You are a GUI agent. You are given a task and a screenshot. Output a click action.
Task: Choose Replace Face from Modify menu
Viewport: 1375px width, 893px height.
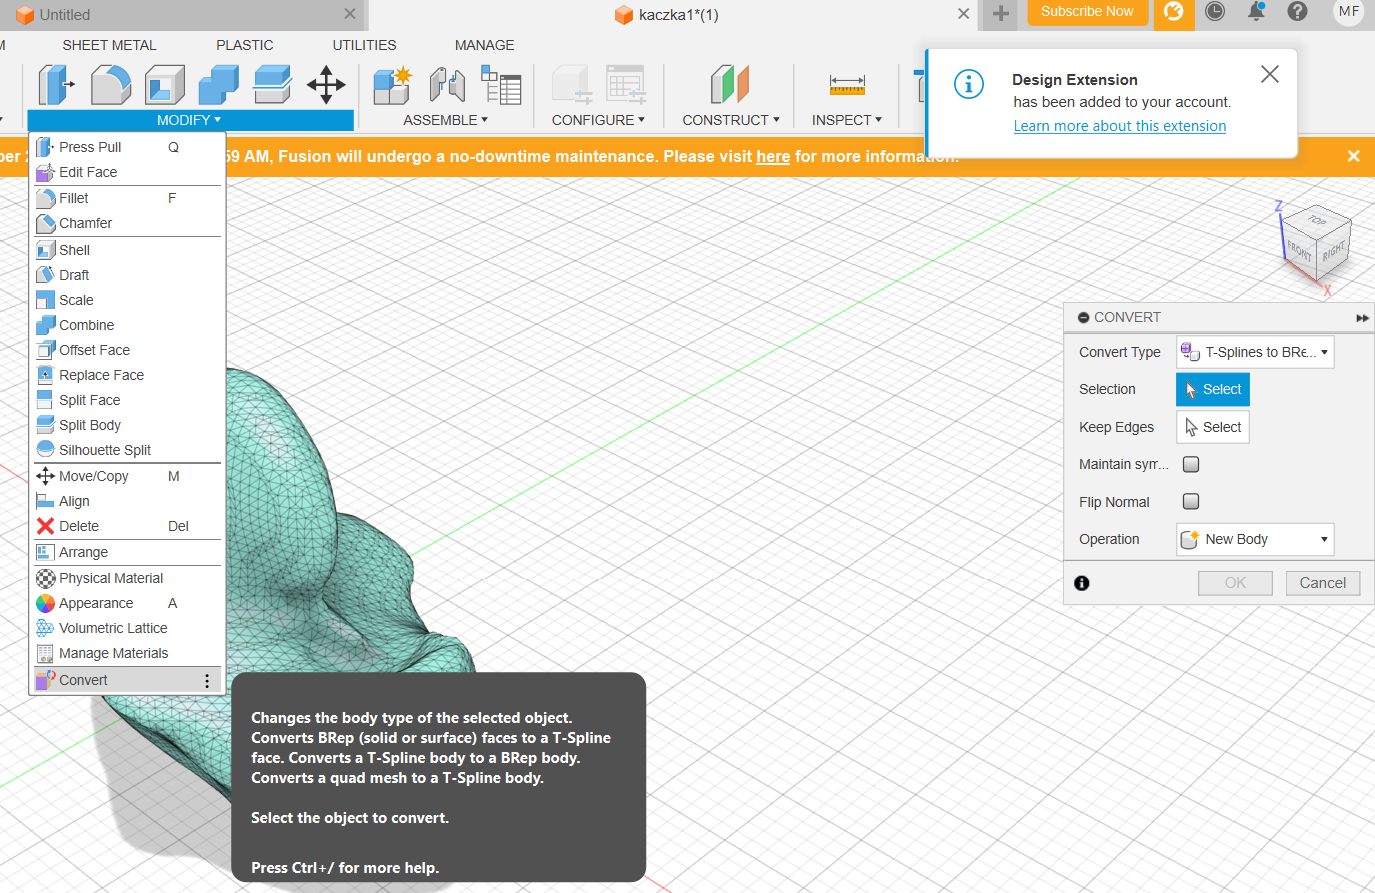(x=127, y=375)
